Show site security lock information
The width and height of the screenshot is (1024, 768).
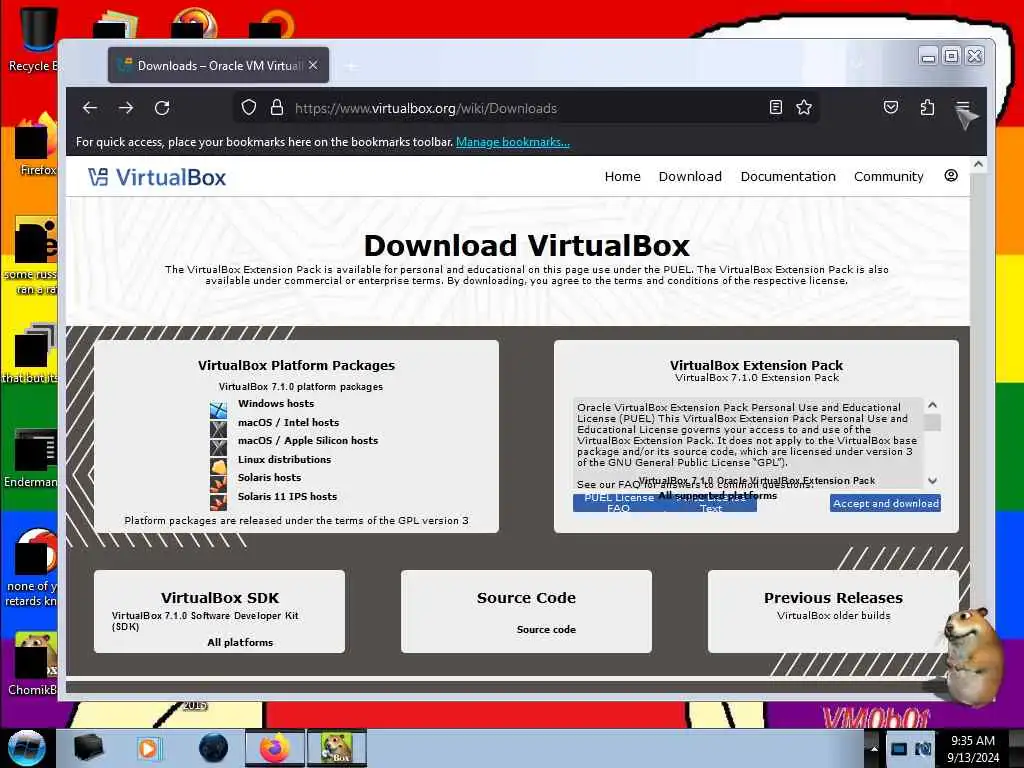(x=277, y=108)
